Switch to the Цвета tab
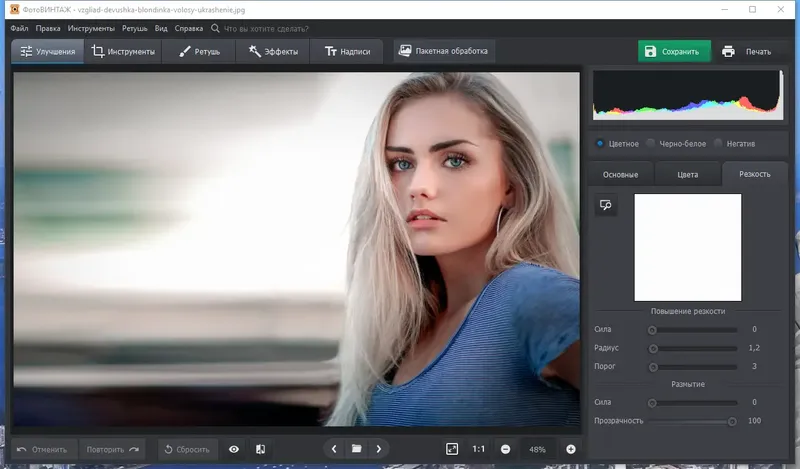 tap(687, 174)
